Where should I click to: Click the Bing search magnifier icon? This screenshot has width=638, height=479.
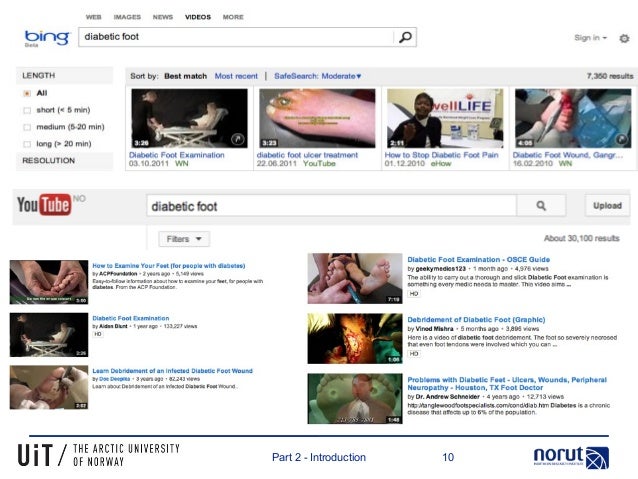click(x=405, y=37)
